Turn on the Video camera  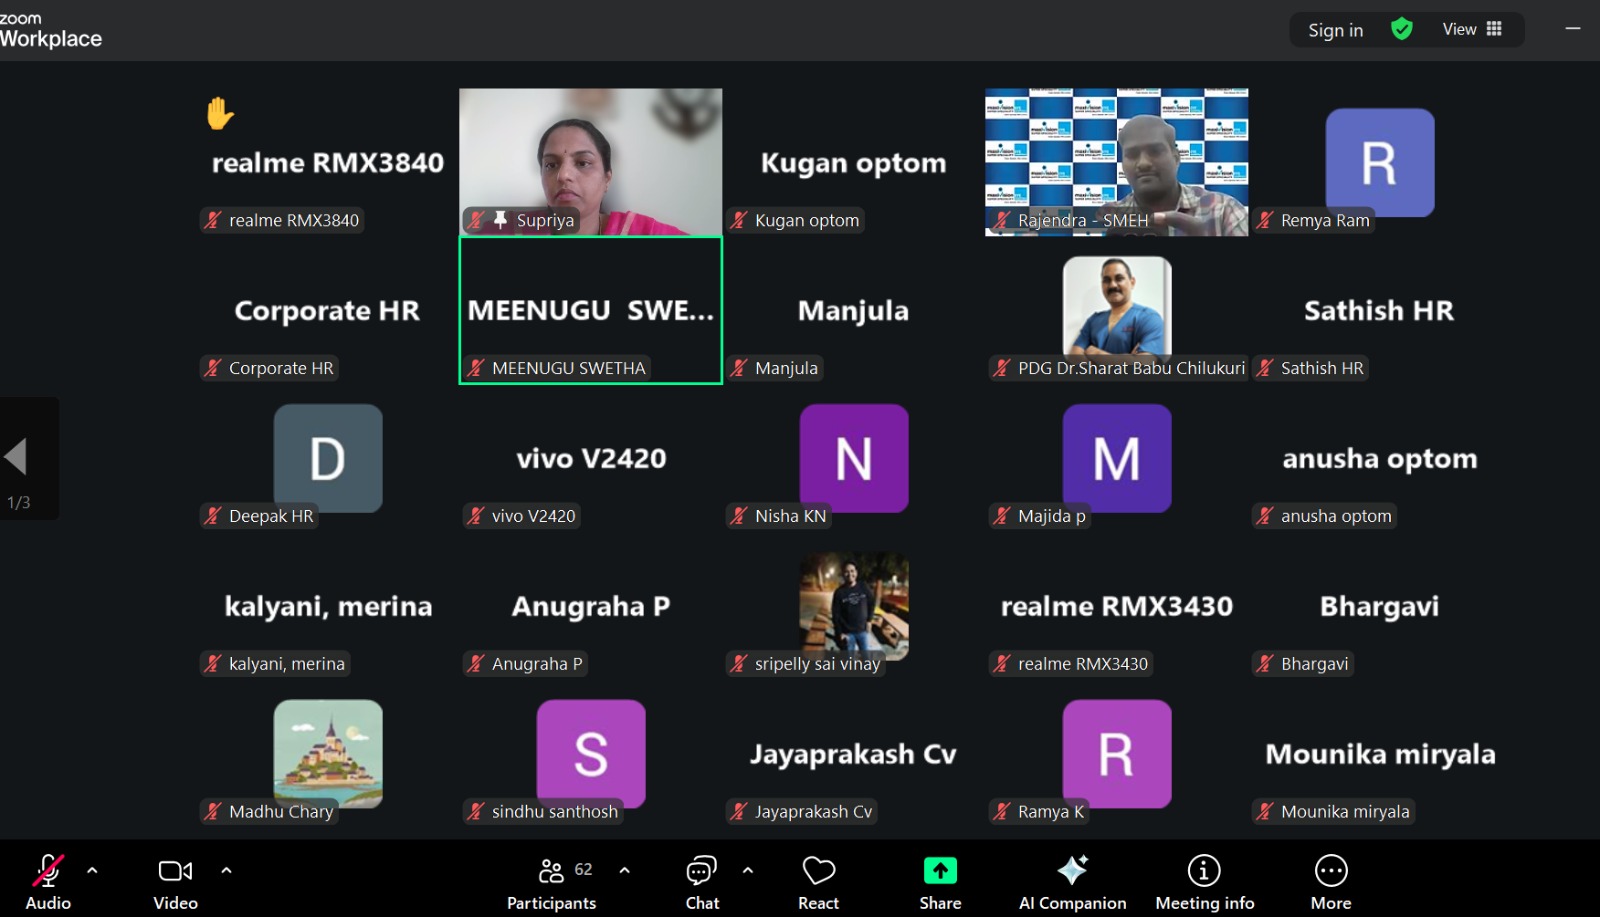pyautogui.click(x=175, y=880)
